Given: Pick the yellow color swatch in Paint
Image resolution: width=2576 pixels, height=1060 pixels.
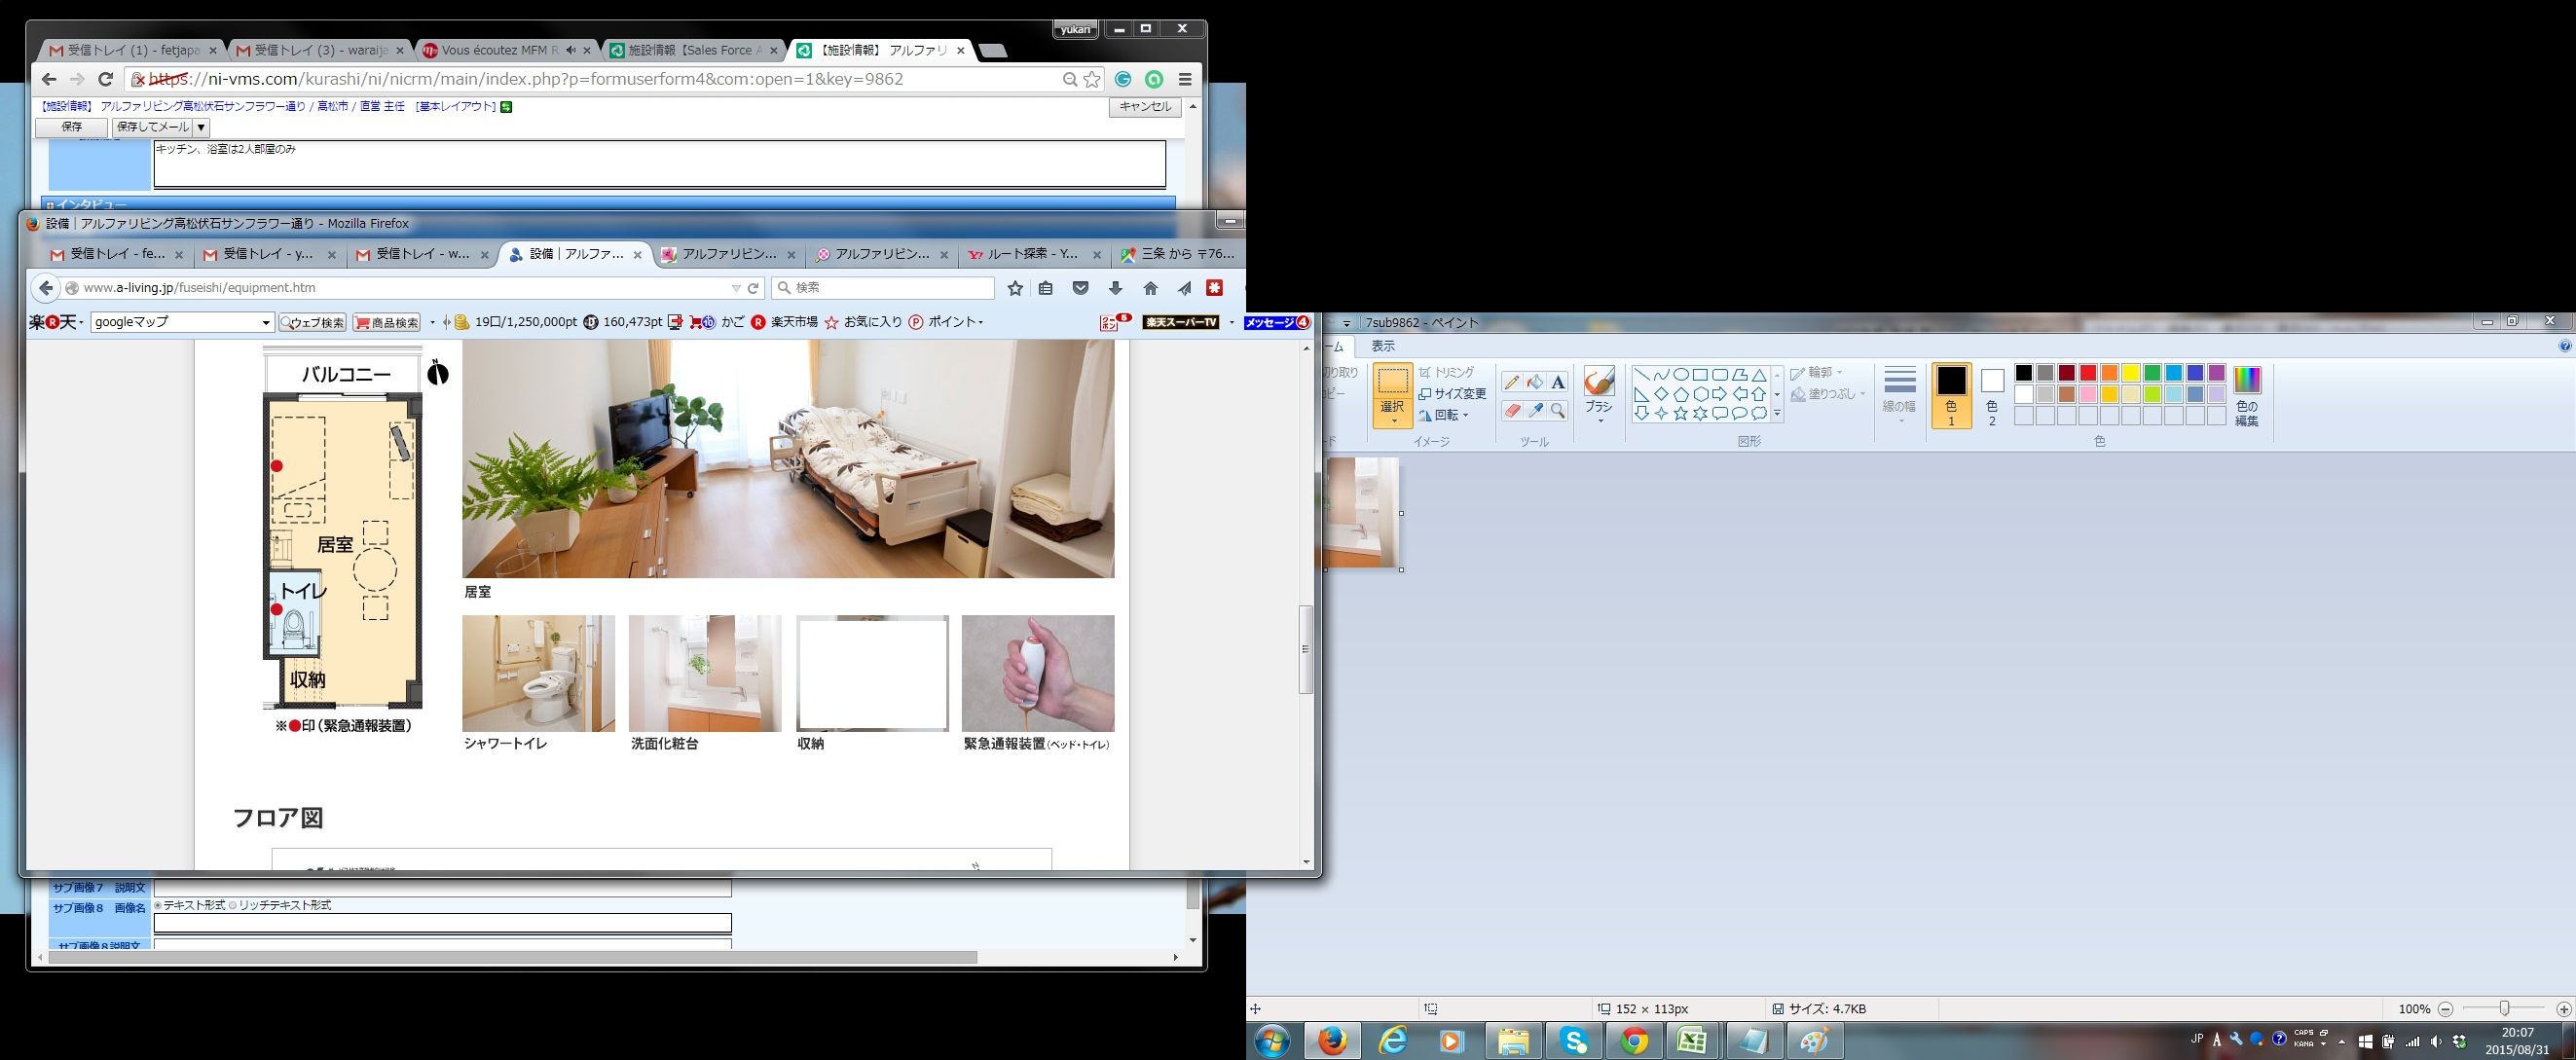Looking at the screenshot, I should pos(2131,373).
